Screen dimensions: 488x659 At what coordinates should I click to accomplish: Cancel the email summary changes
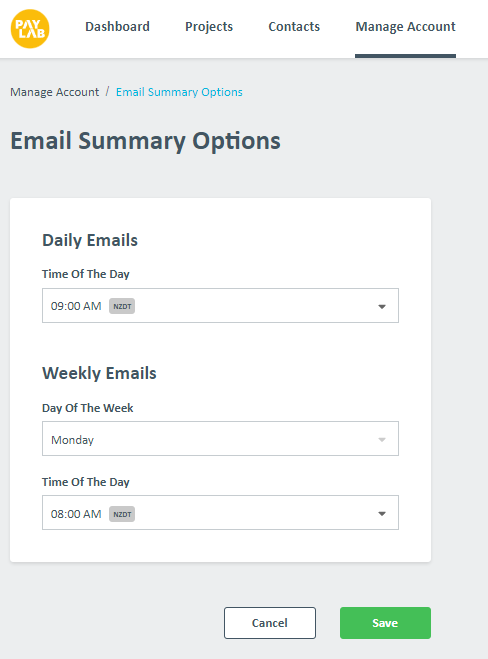pyautogui.click(x=270, y=623)
